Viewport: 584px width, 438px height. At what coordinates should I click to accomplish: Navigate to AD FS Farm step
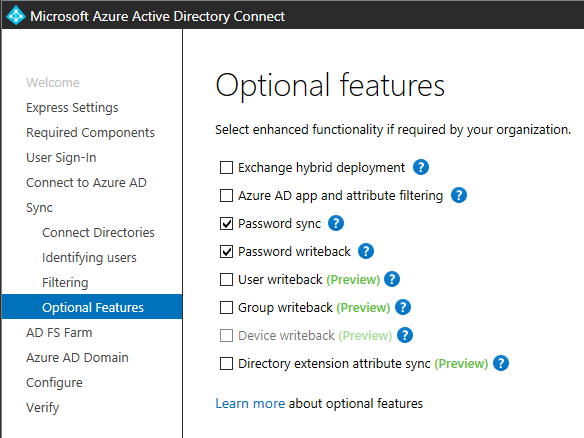coord(59,332)
